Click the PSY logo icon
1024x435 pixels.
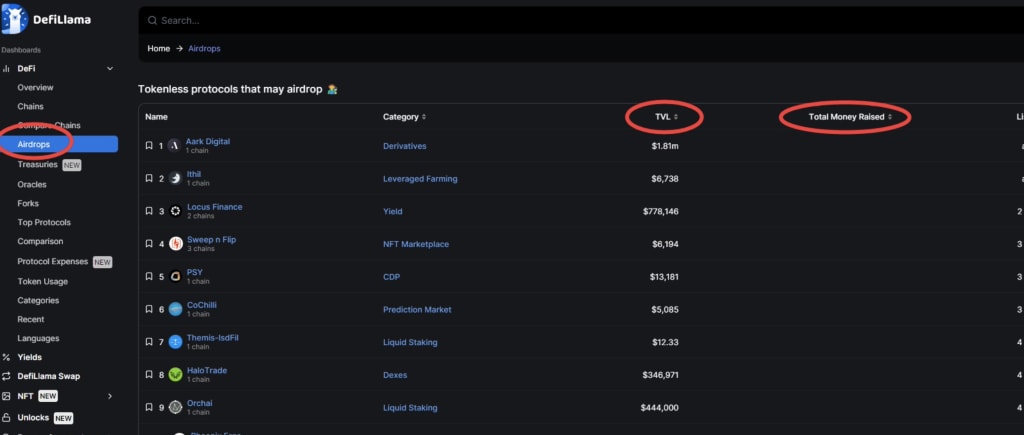pos(175,276)
